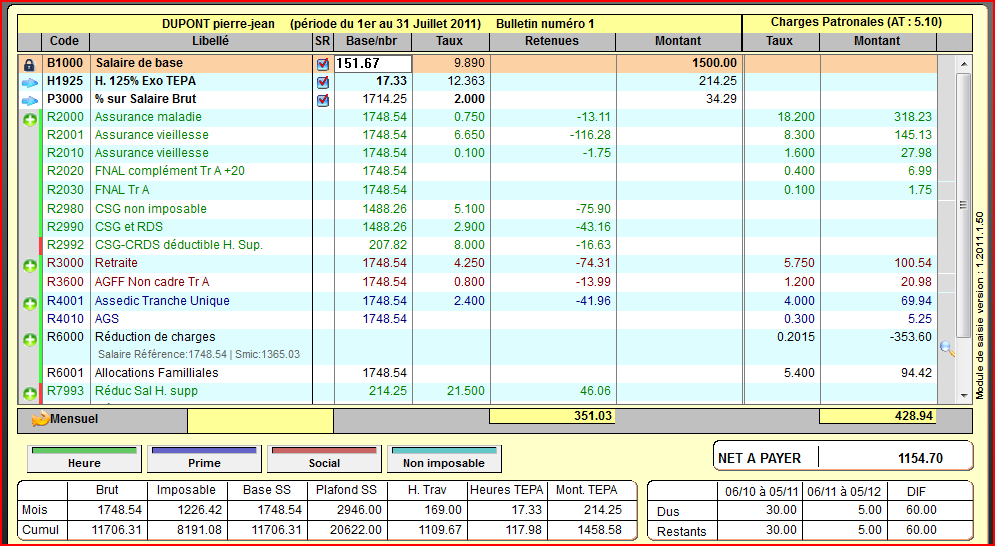Open the magnifier icon for Réduction de charges
This screenshot has width=995, height=546.
[947, 349]
